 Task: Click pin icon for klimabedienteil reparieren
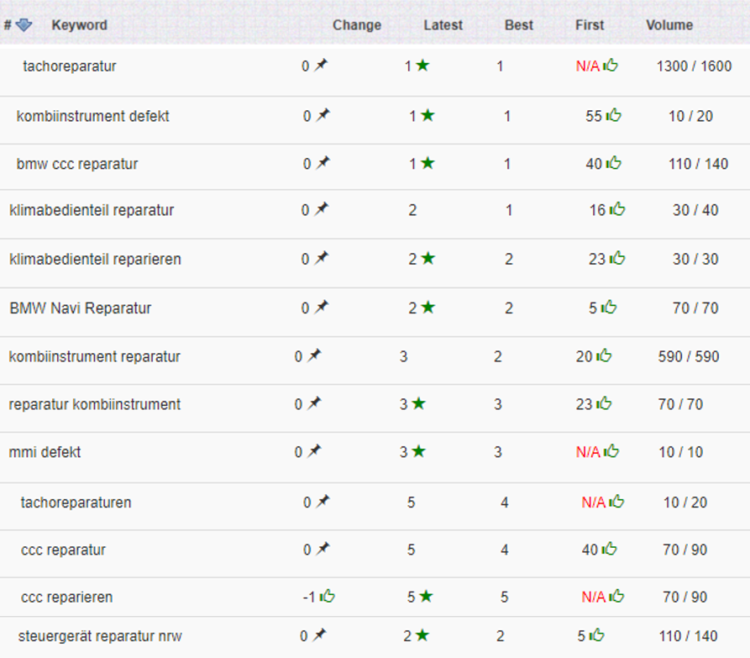point(321,258)
